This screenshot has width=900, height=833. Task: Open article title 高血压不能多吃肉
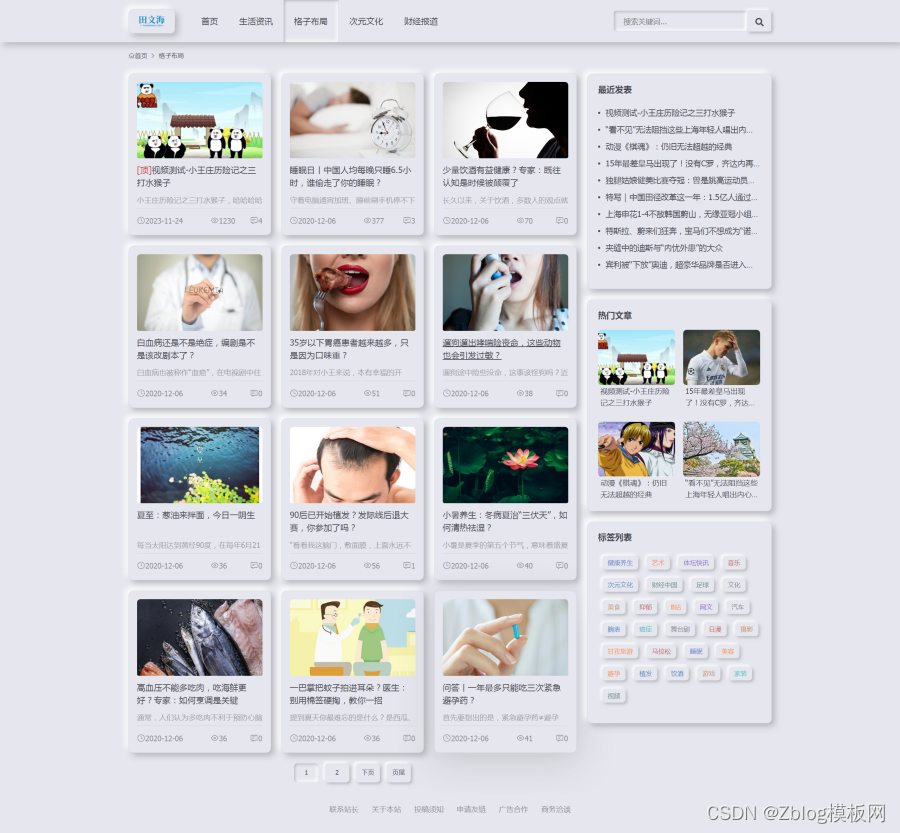click(x=192, y=693)
